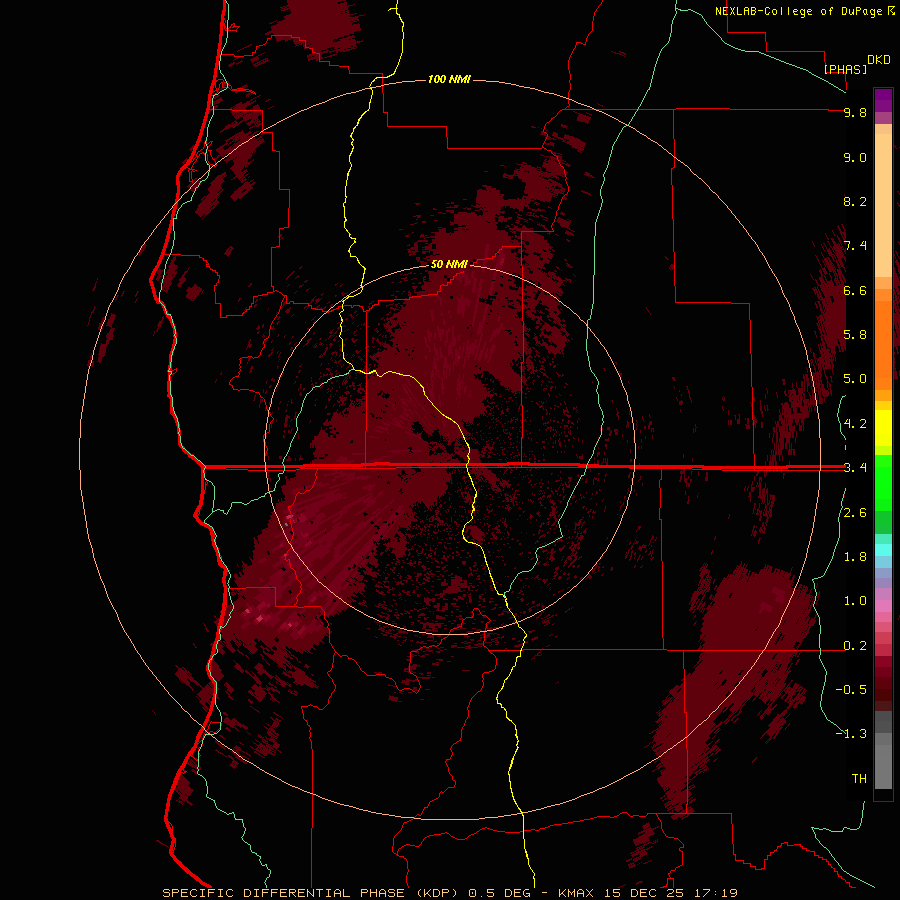
Task: Click the gray color bar segment beside TH
Action: pos(883,769)
